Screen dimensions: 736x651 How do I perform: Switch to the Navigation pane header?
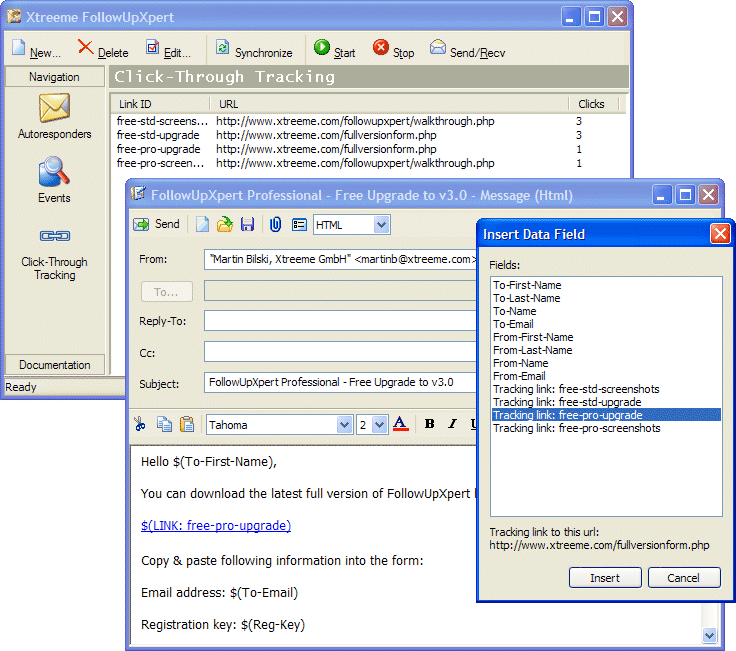point(54,77)
